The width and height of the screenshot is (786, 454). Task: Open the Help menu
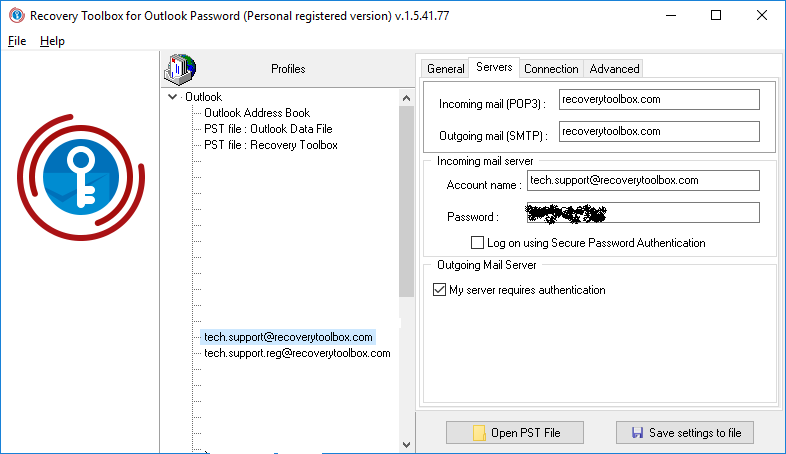52,41
